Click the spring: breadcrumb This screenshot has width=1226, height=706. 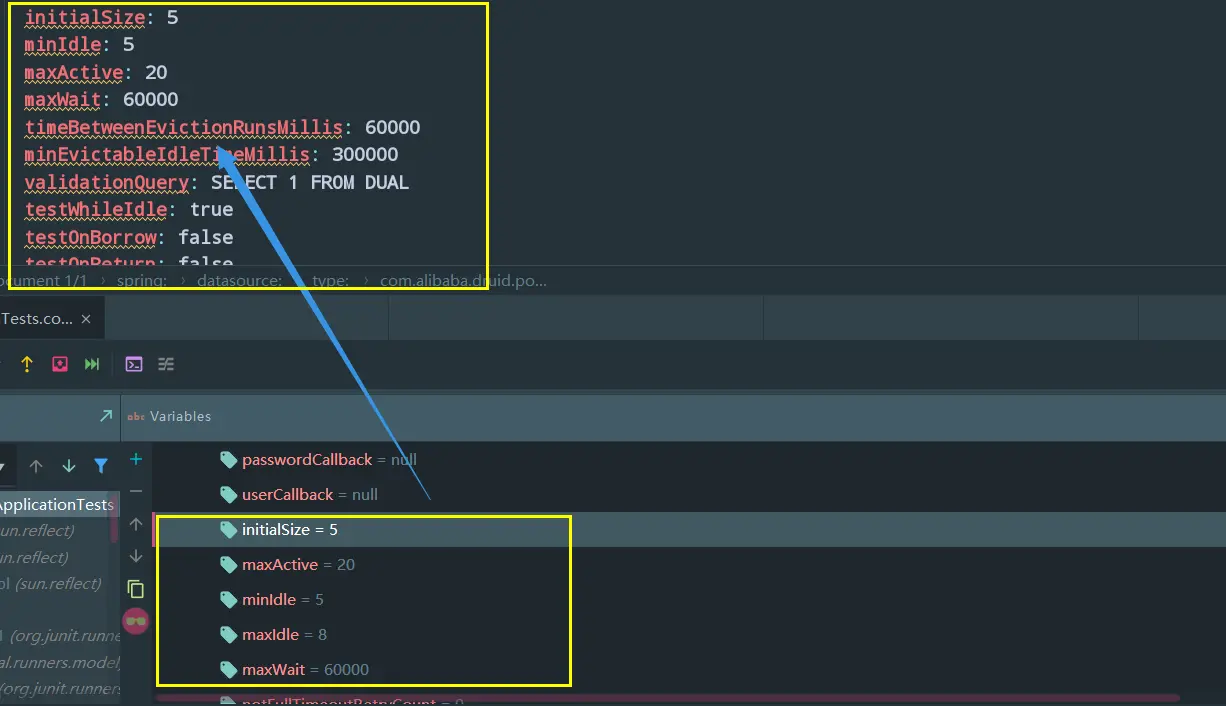[x=142, y=281]
